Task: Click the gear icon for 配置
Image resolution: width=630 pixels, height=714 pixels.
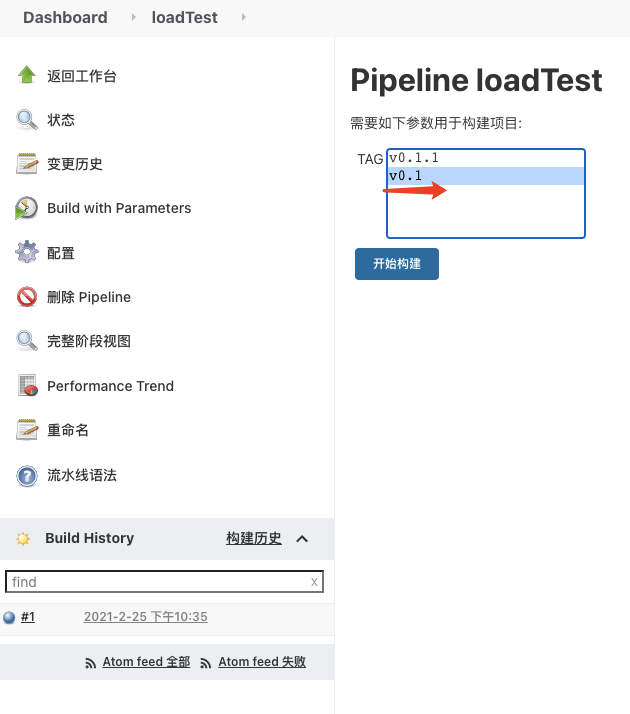Action: coord(27,253)
